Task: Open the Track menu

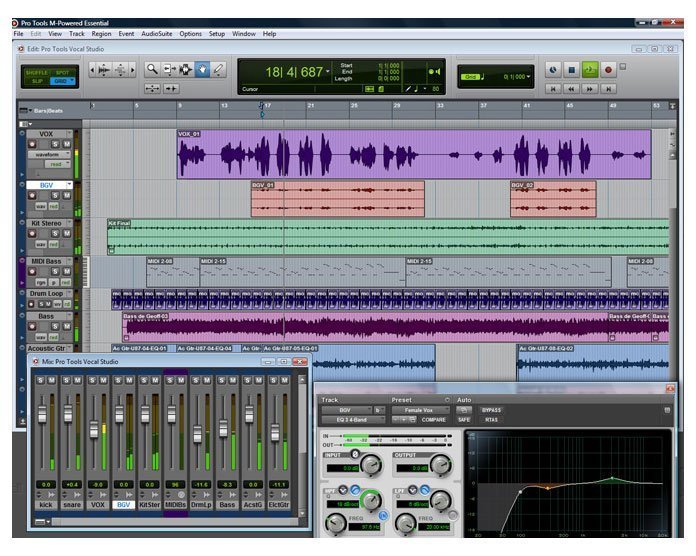Action: click(x=77, y=34)
